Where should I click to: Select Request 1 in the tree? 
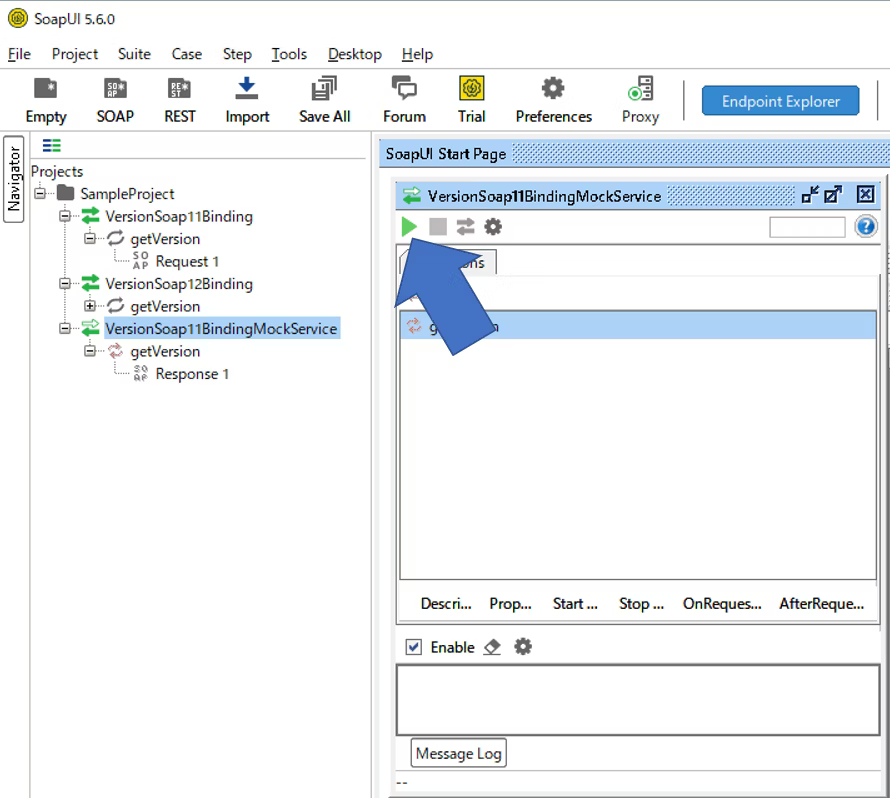click(187, 261)
